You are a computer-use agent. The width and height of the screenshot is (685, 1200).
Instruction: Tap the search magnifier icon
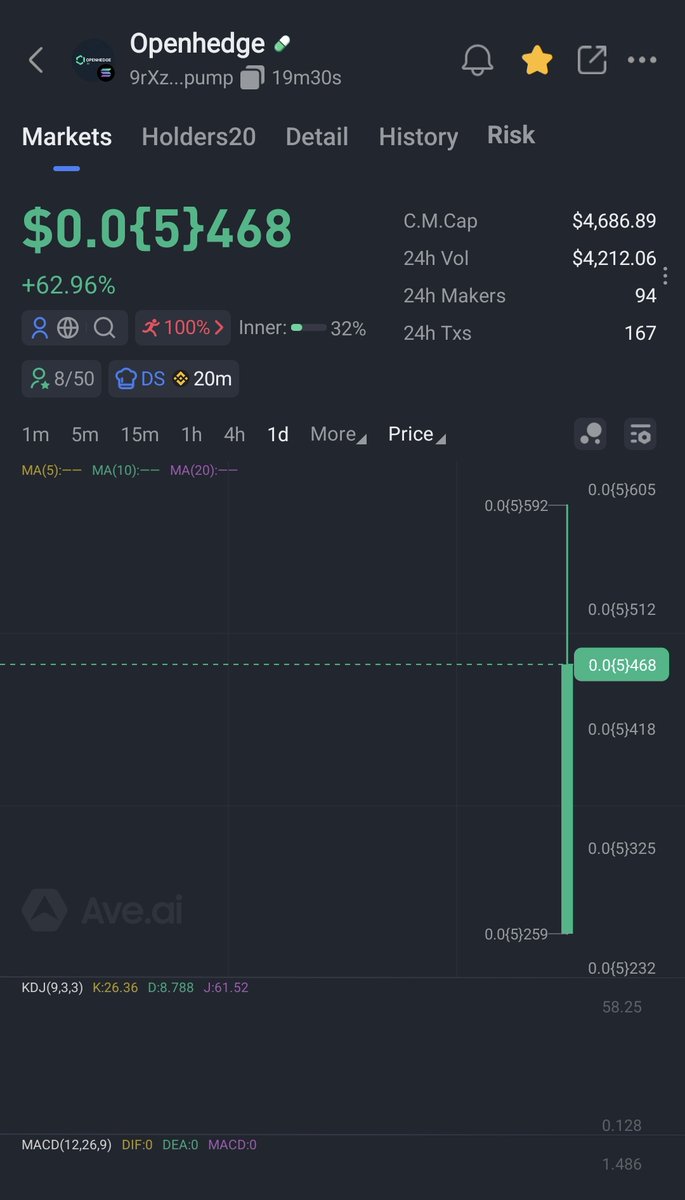coord(104,327)
